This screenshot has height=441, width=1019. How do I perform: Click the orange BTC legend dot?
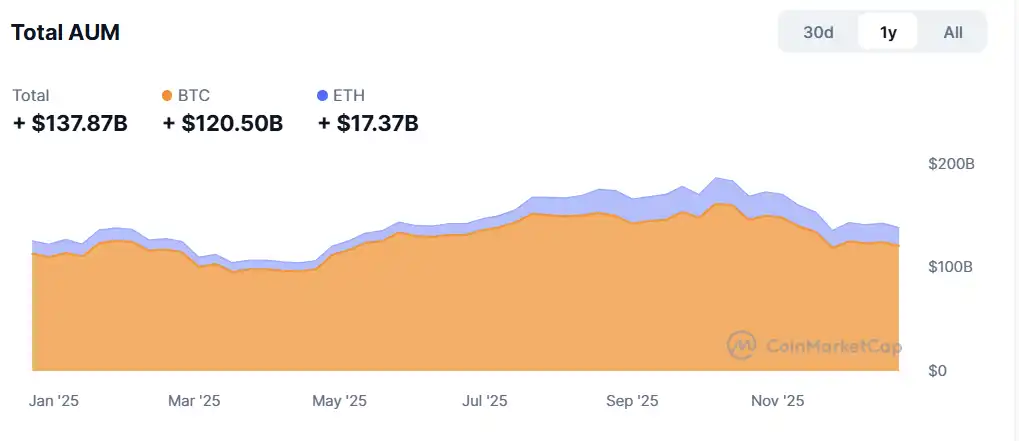pos(167,96)
